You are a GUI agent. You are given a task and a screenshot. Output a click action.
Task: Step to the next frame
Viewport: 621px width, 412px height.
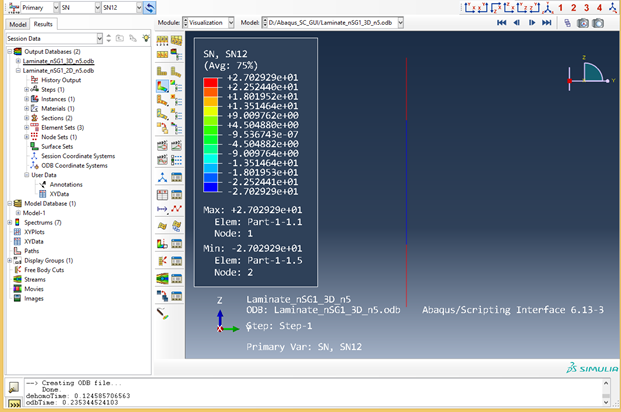[x=531, y=23]
